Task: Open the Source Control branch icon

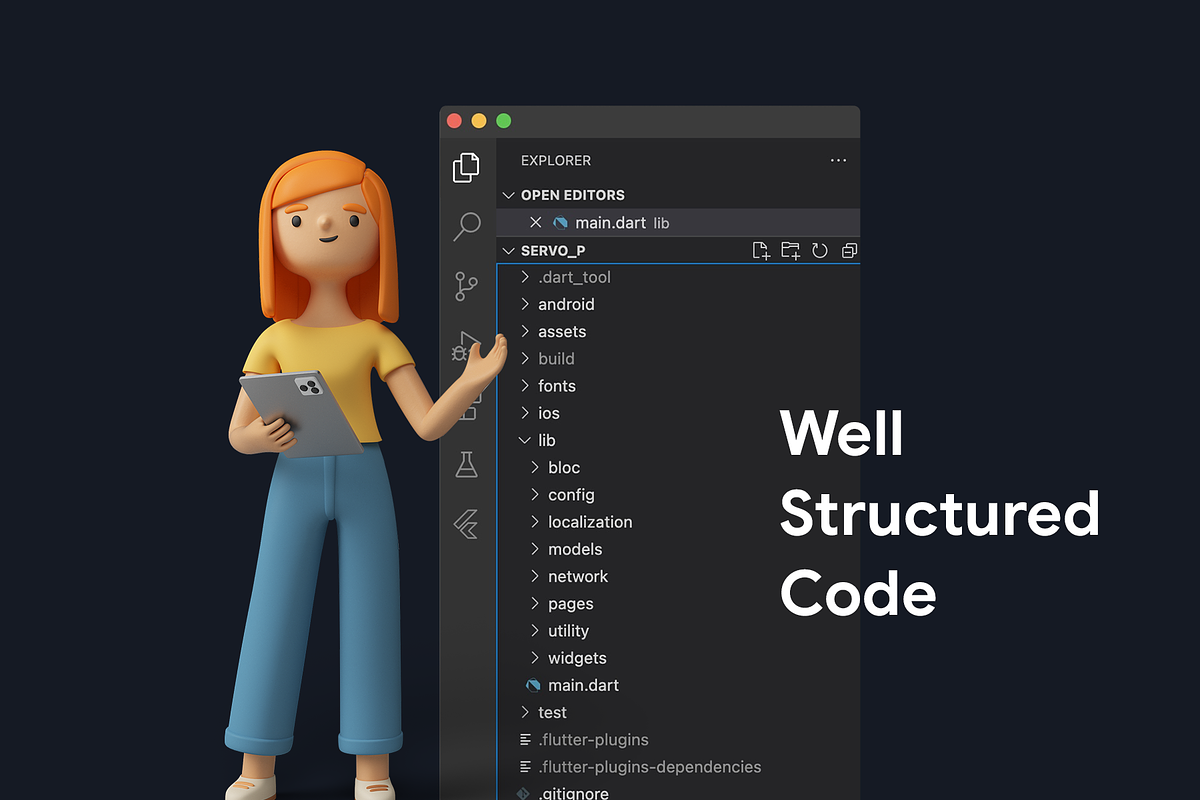Action: point(466,286)
